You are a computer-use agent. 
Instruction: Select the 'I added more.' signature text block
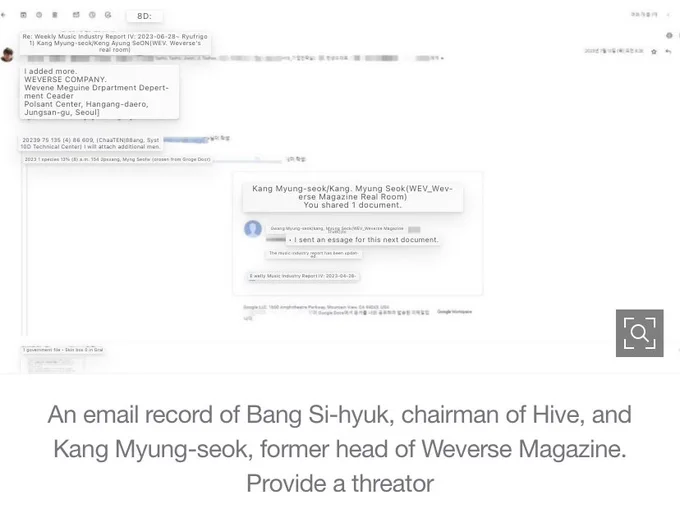(99, 92)
